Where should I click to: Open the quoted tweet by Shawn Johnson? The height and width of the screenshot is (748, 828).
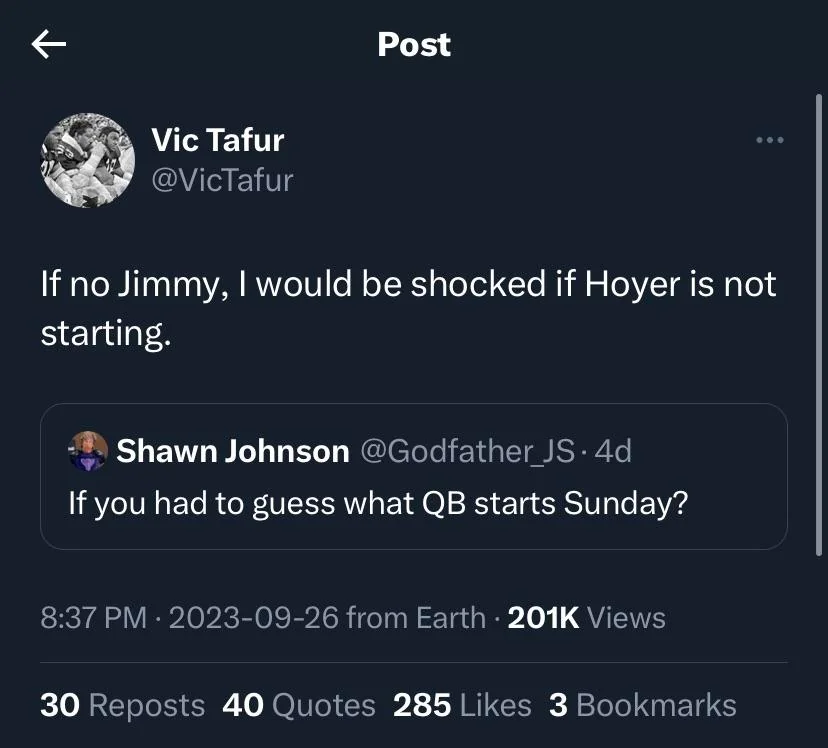coord(413,475)
